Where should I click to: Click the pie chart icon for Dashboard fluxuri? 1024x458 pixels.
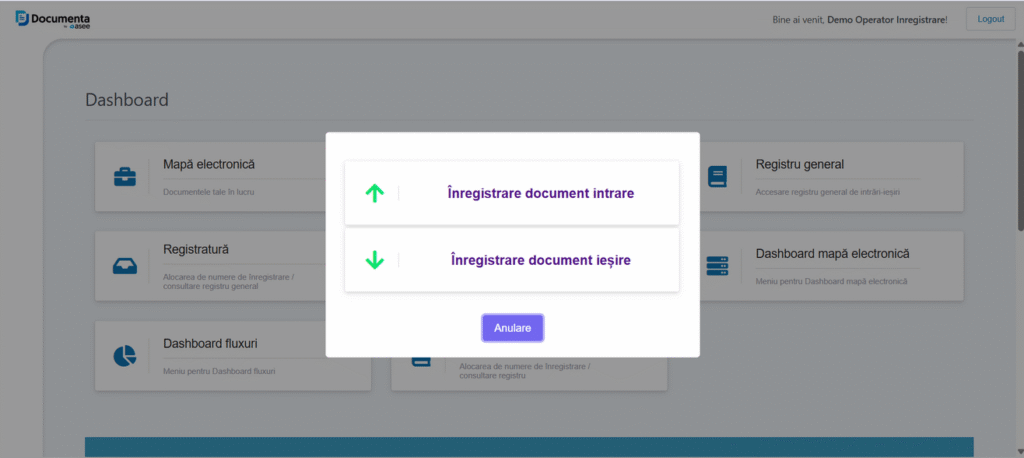coord(125,356)
